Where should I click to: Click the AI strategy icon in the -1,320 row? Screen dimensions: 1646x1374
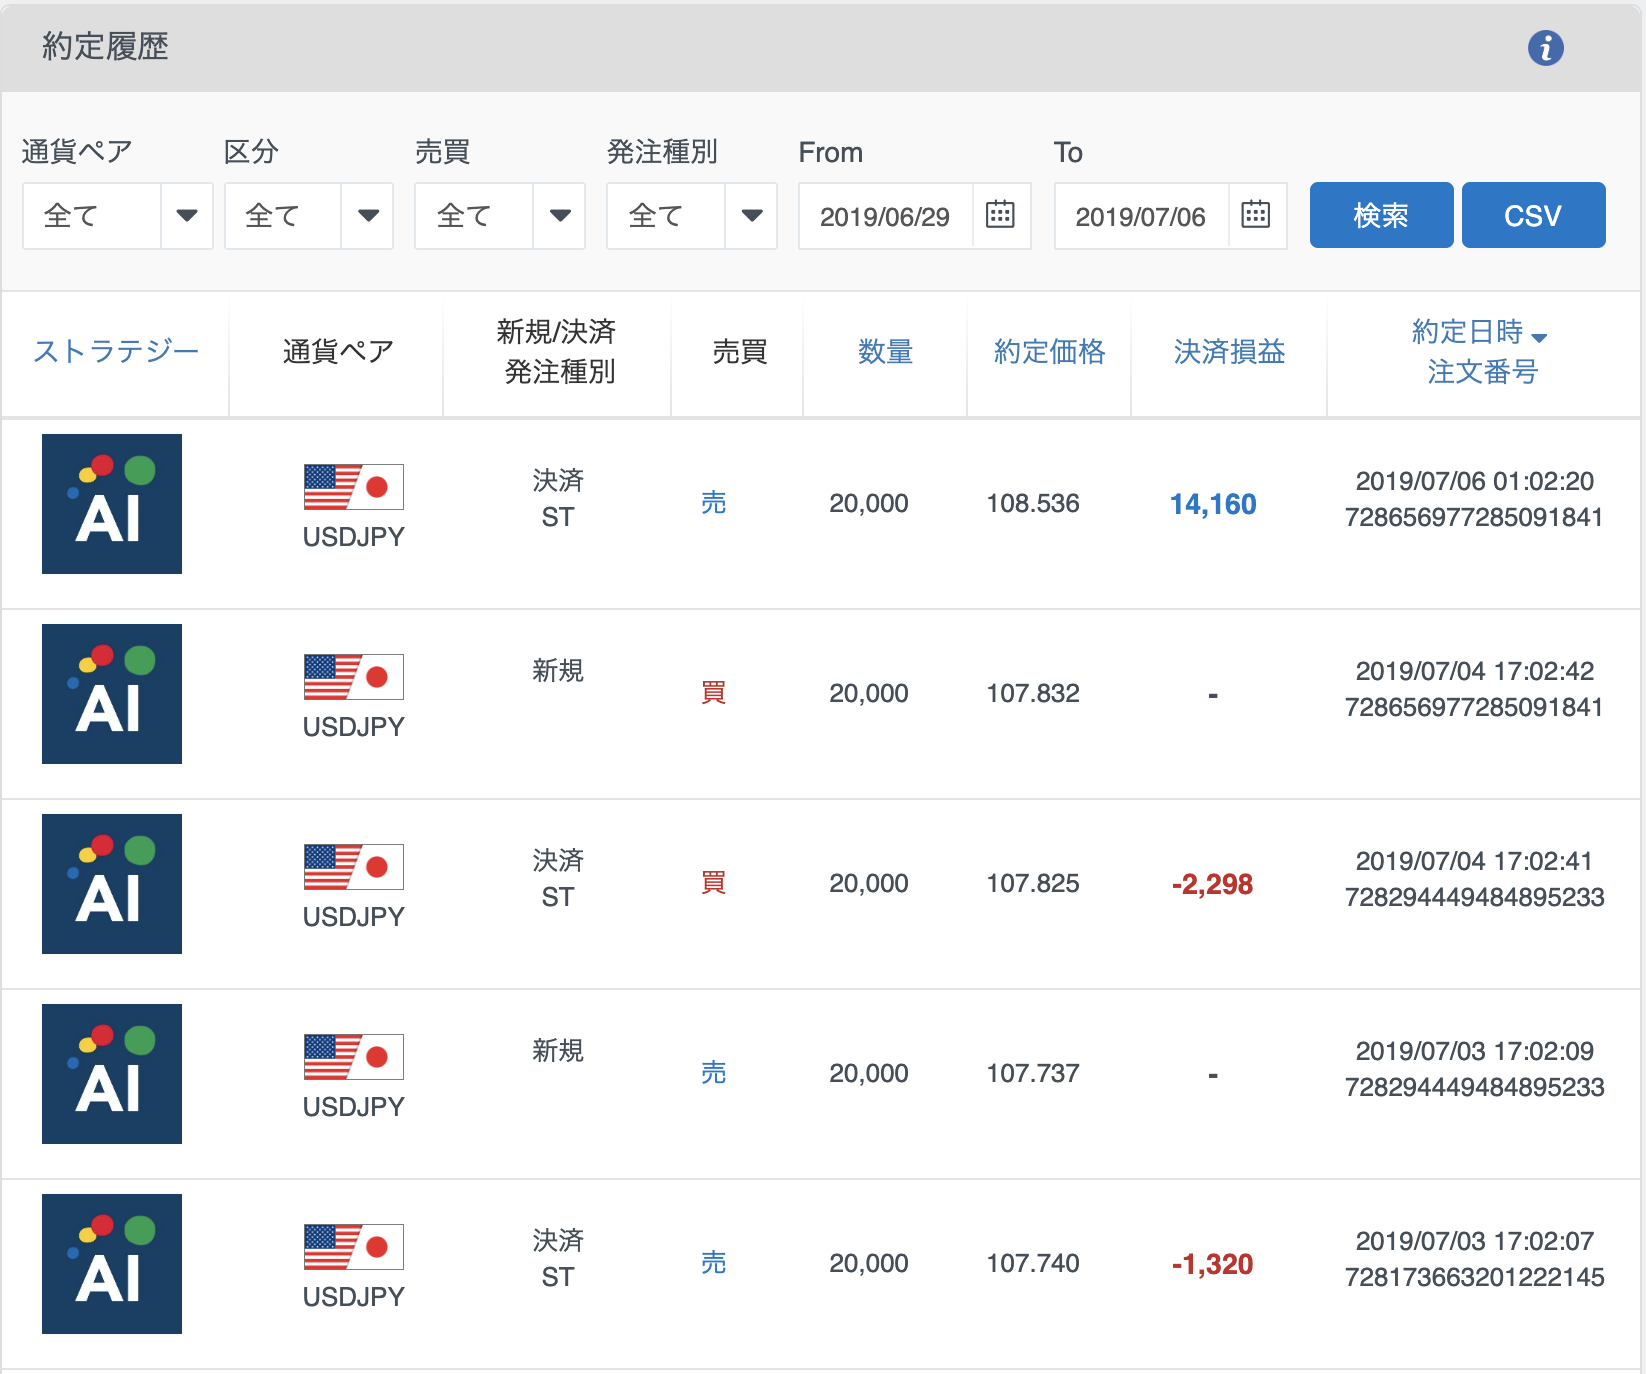[x=112, y=1264]
